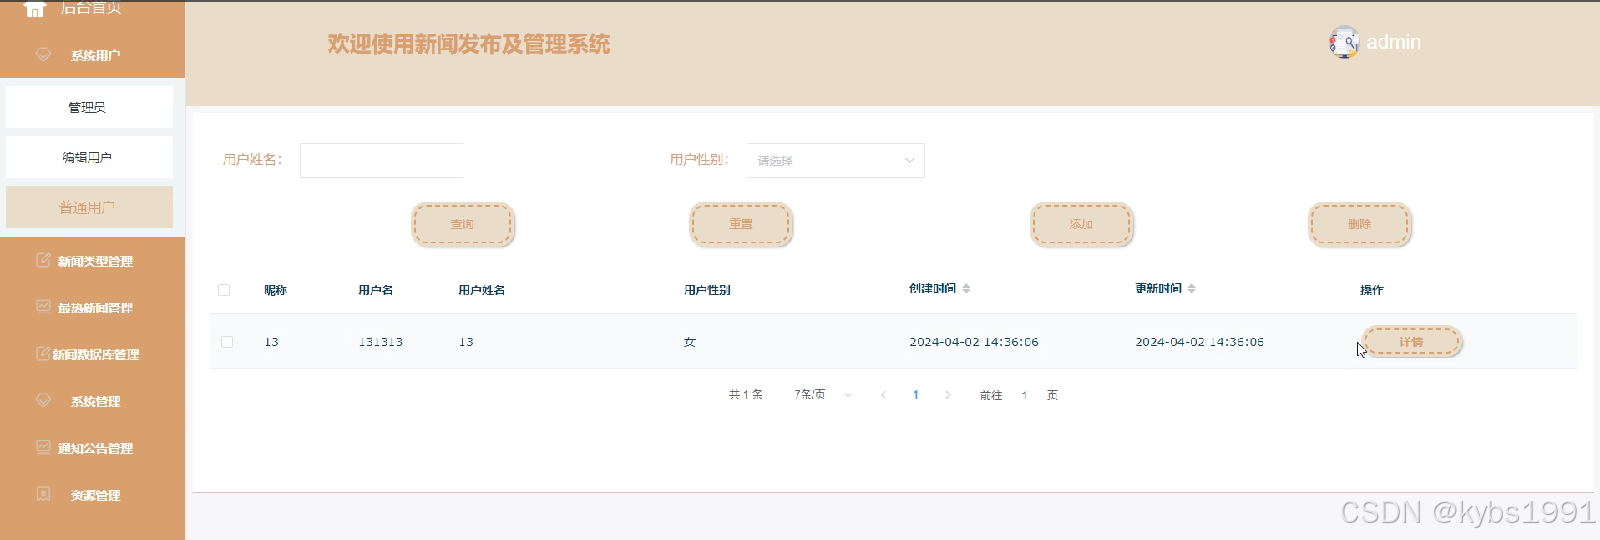1600x540 pixels.
Task: Click the update time cell in the 更新时间 column
Action: [1199, 342]
